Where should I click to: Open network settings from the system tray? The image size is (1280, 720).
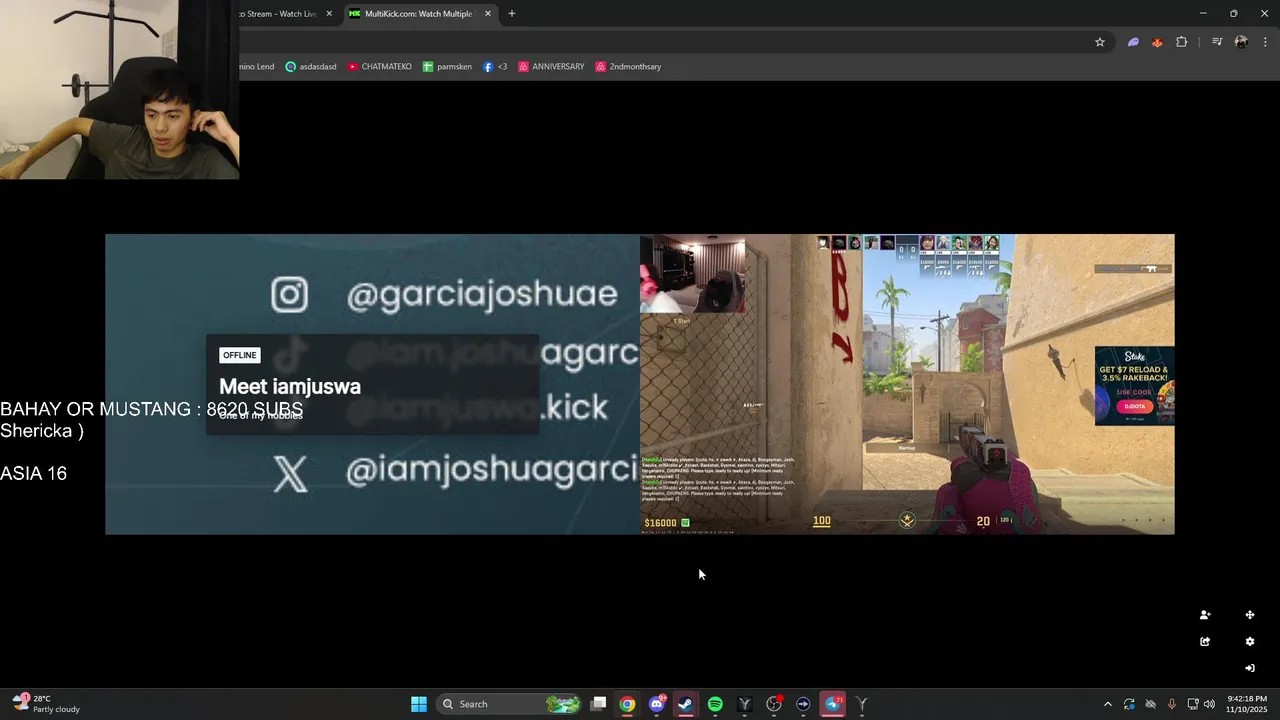coord(1193,704)
